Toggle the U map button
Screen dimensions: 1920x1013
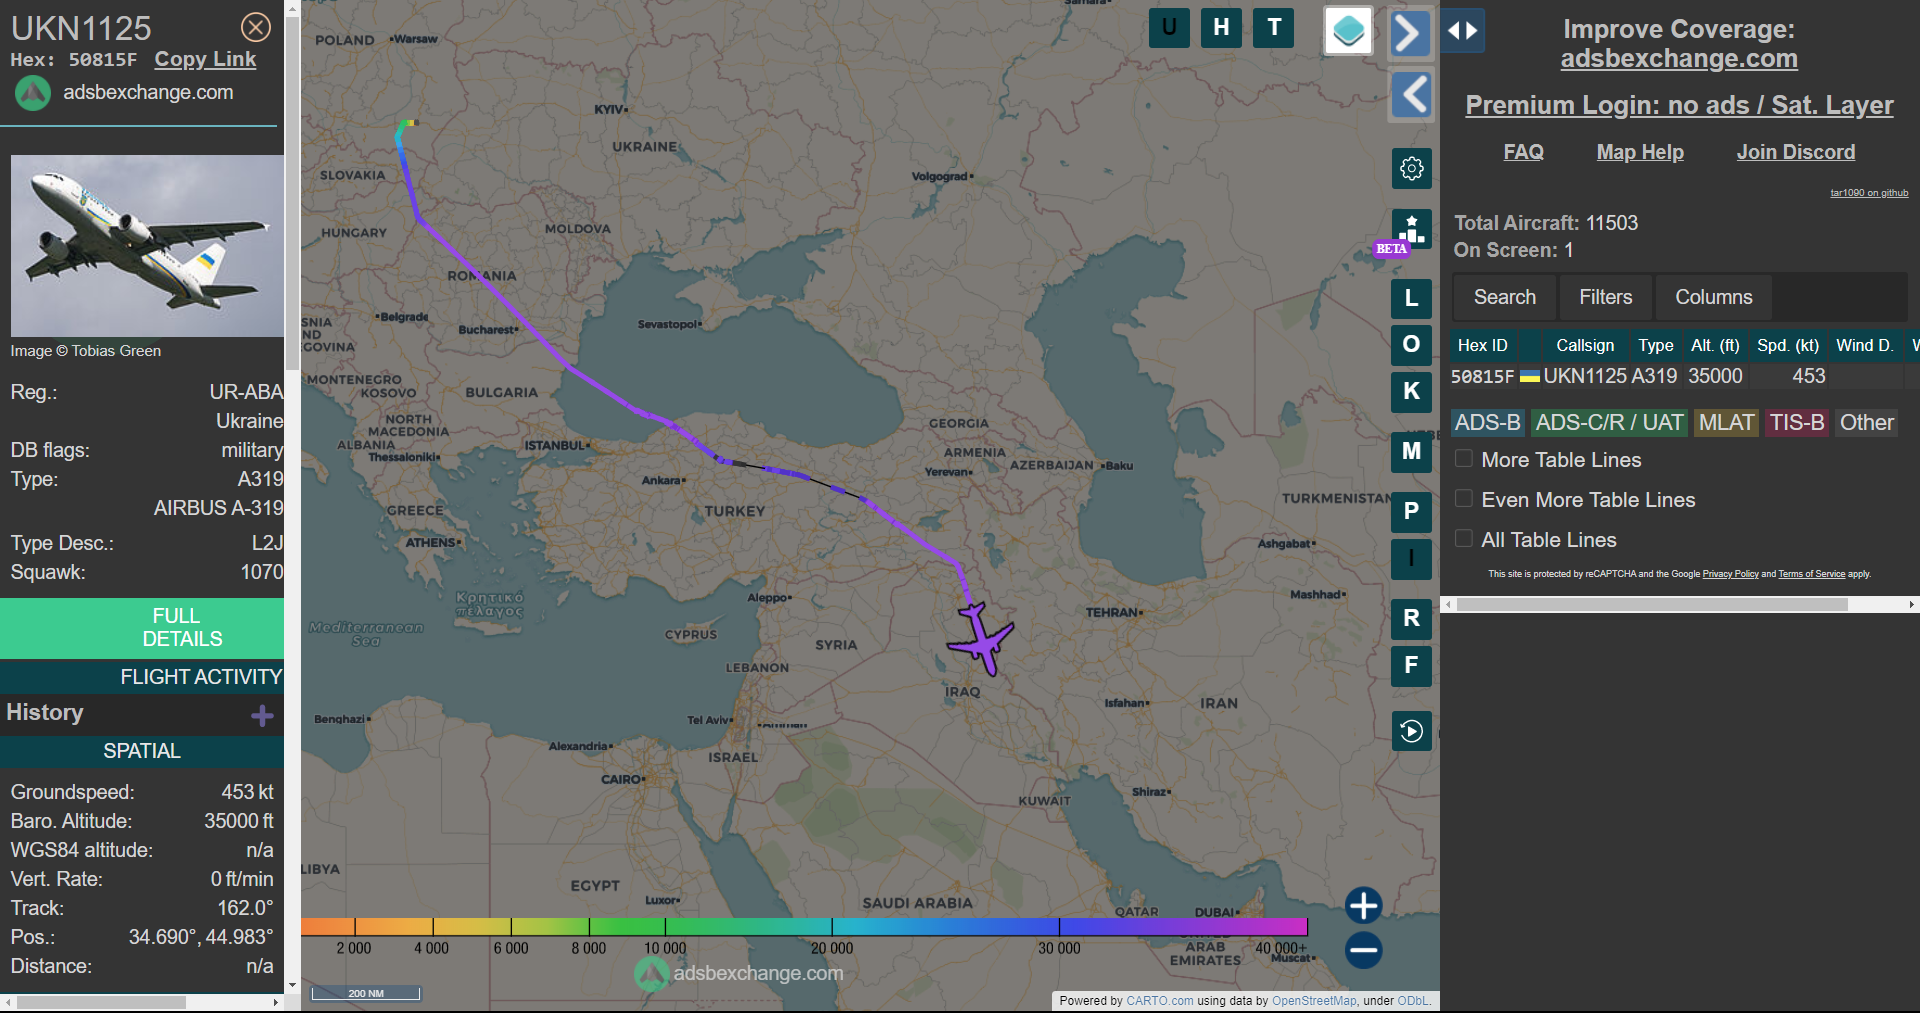point(1169,28)
